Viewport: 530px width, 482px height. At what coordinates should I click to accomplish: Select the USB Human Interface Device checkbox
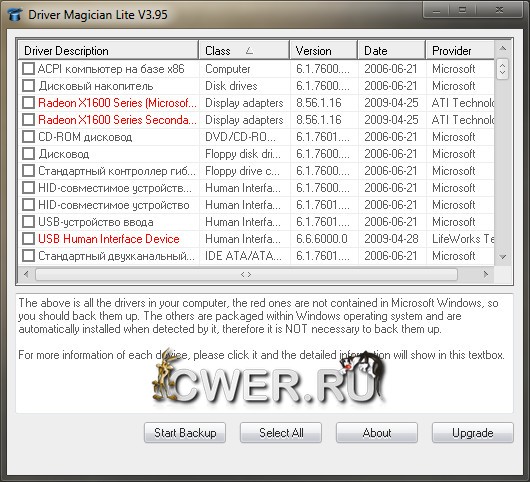coord(28,239)
